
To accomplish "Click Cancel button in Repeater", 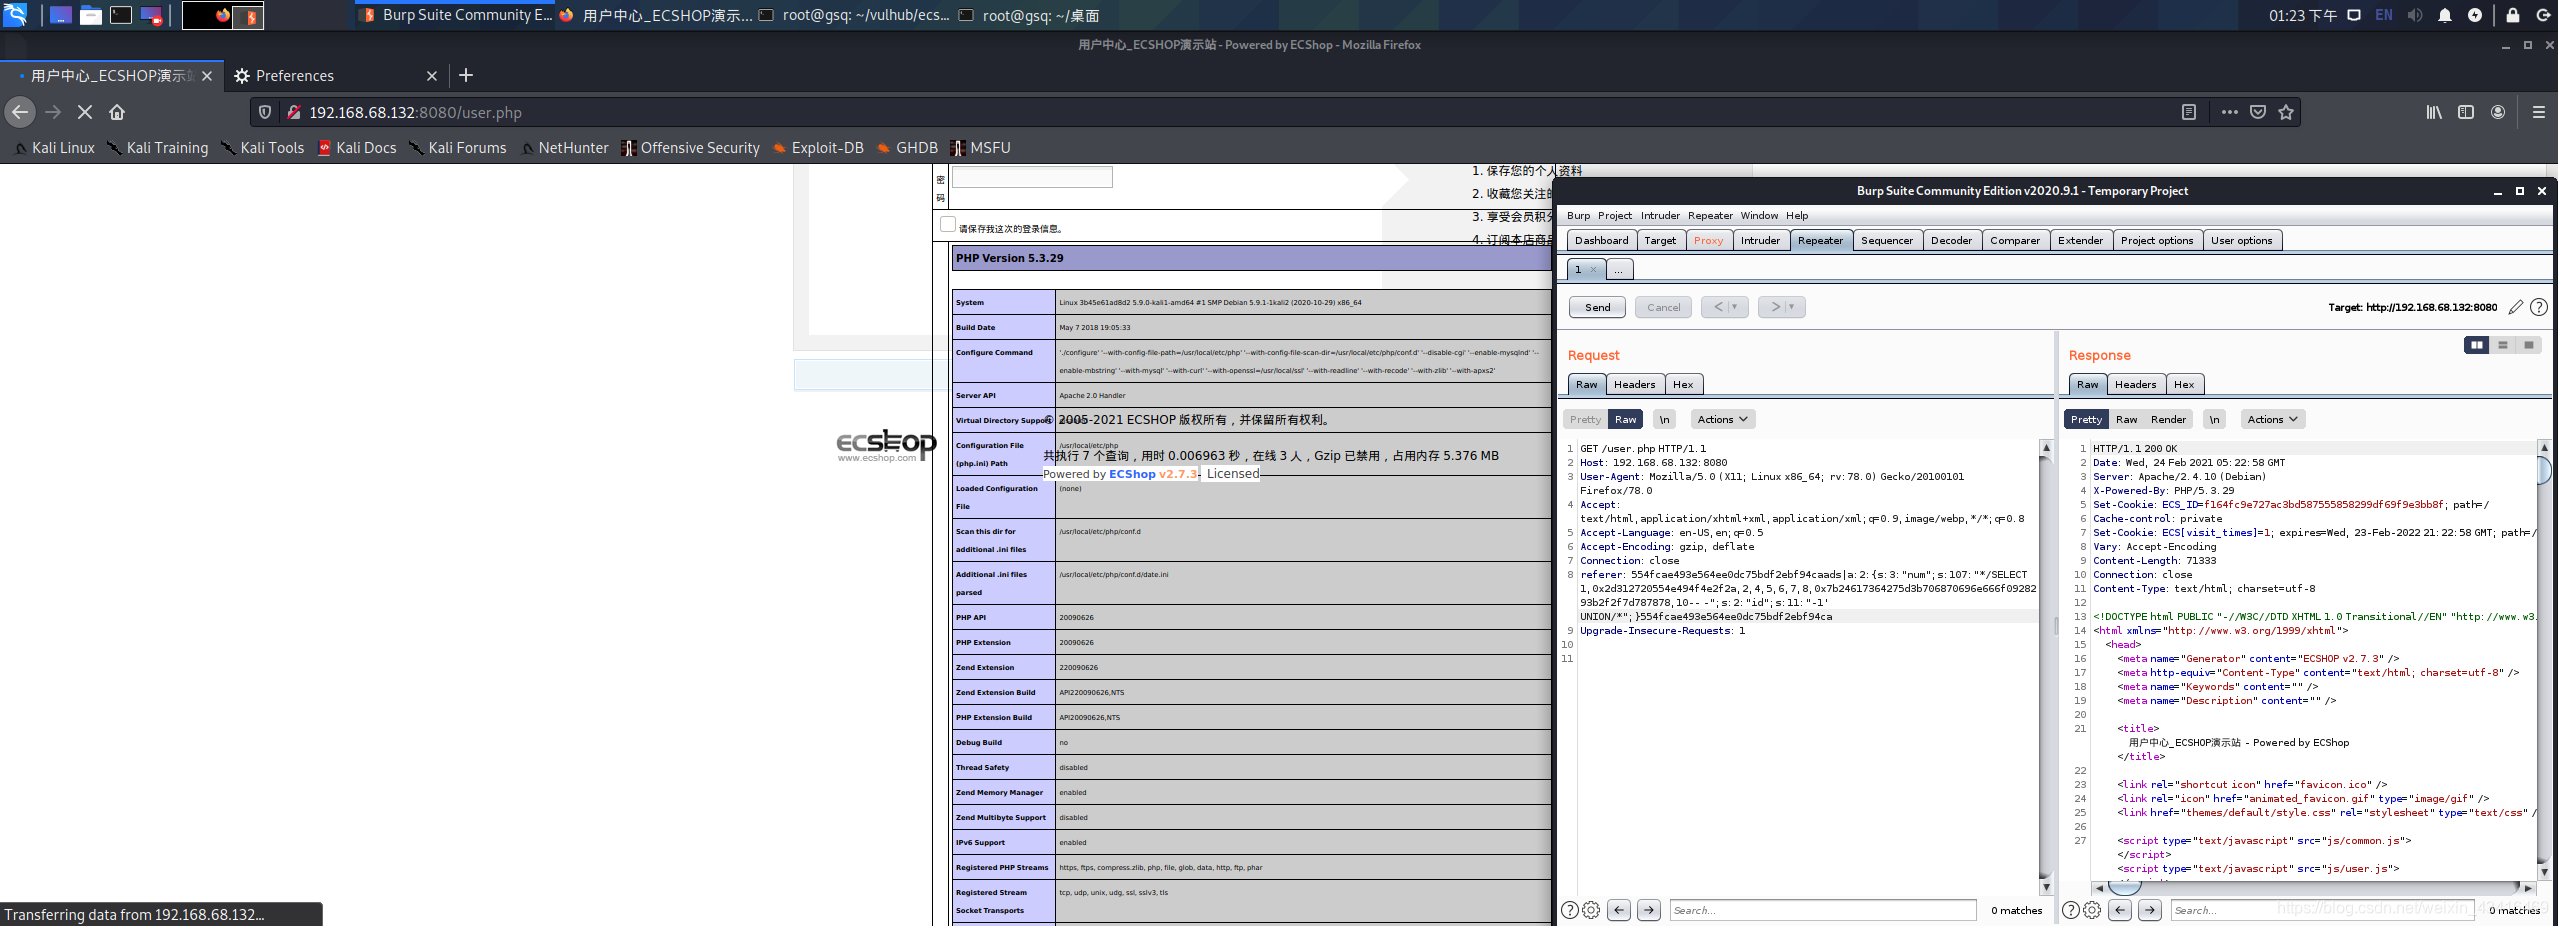I will point(1663,307).
